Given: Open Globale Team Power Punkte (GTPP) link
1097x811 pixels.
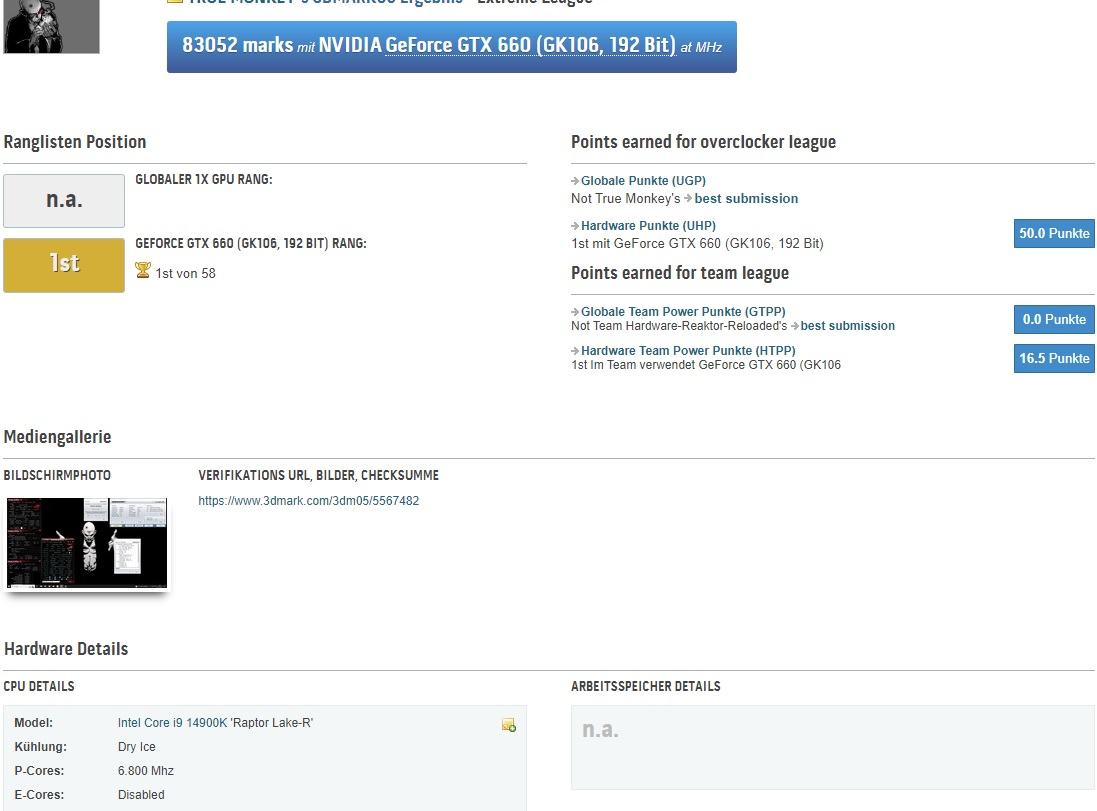Looking at the screenshot, I should click(x=683, y=311).
